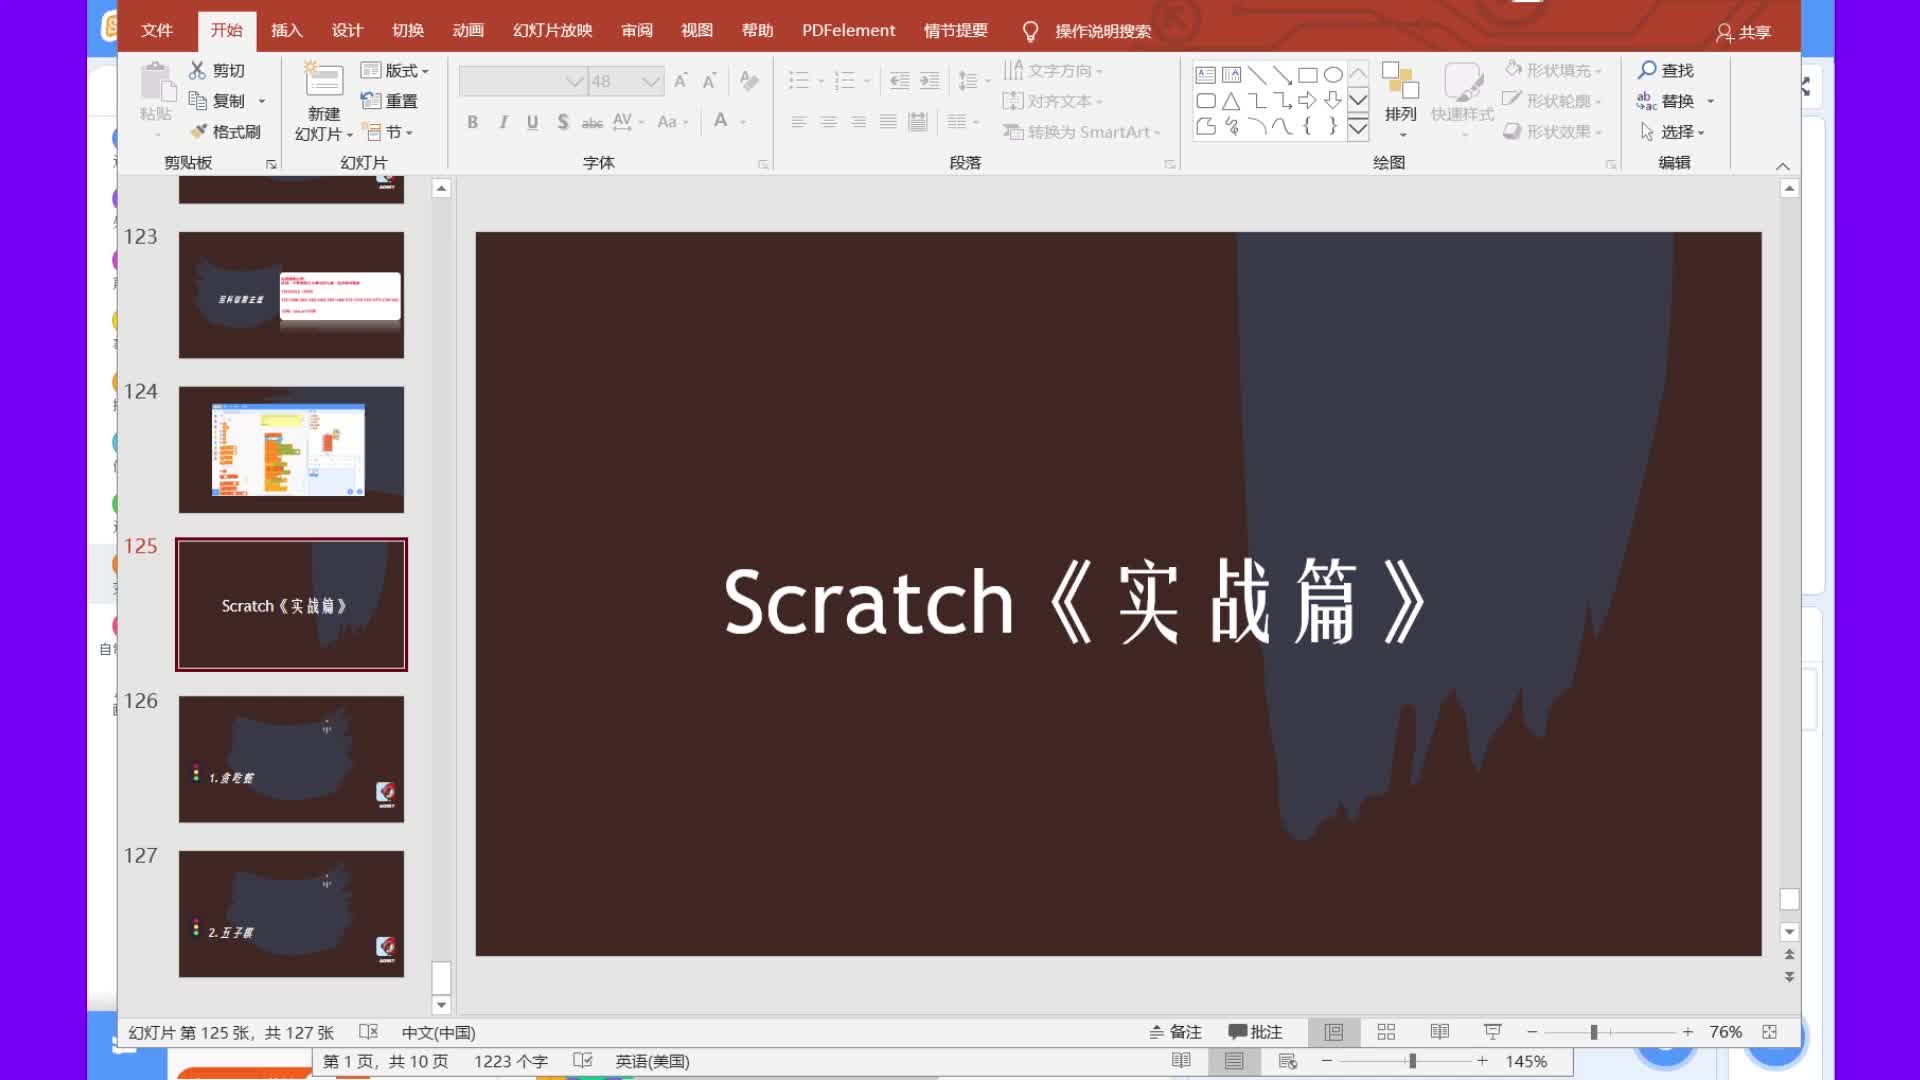The image size is (1920, 1080).
Task: Click the 76% zoom level
Action: coord(1725,1032)
